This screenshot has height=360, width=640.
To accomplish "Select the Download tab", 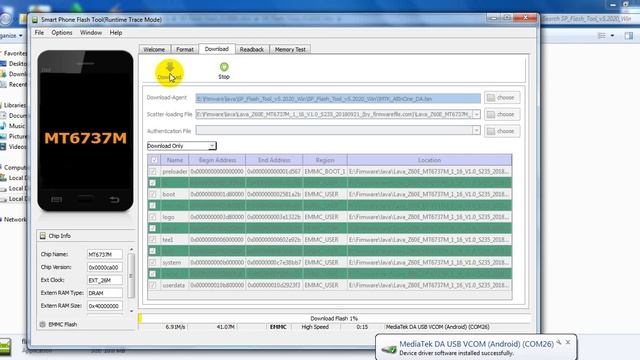I will [217, 49].
